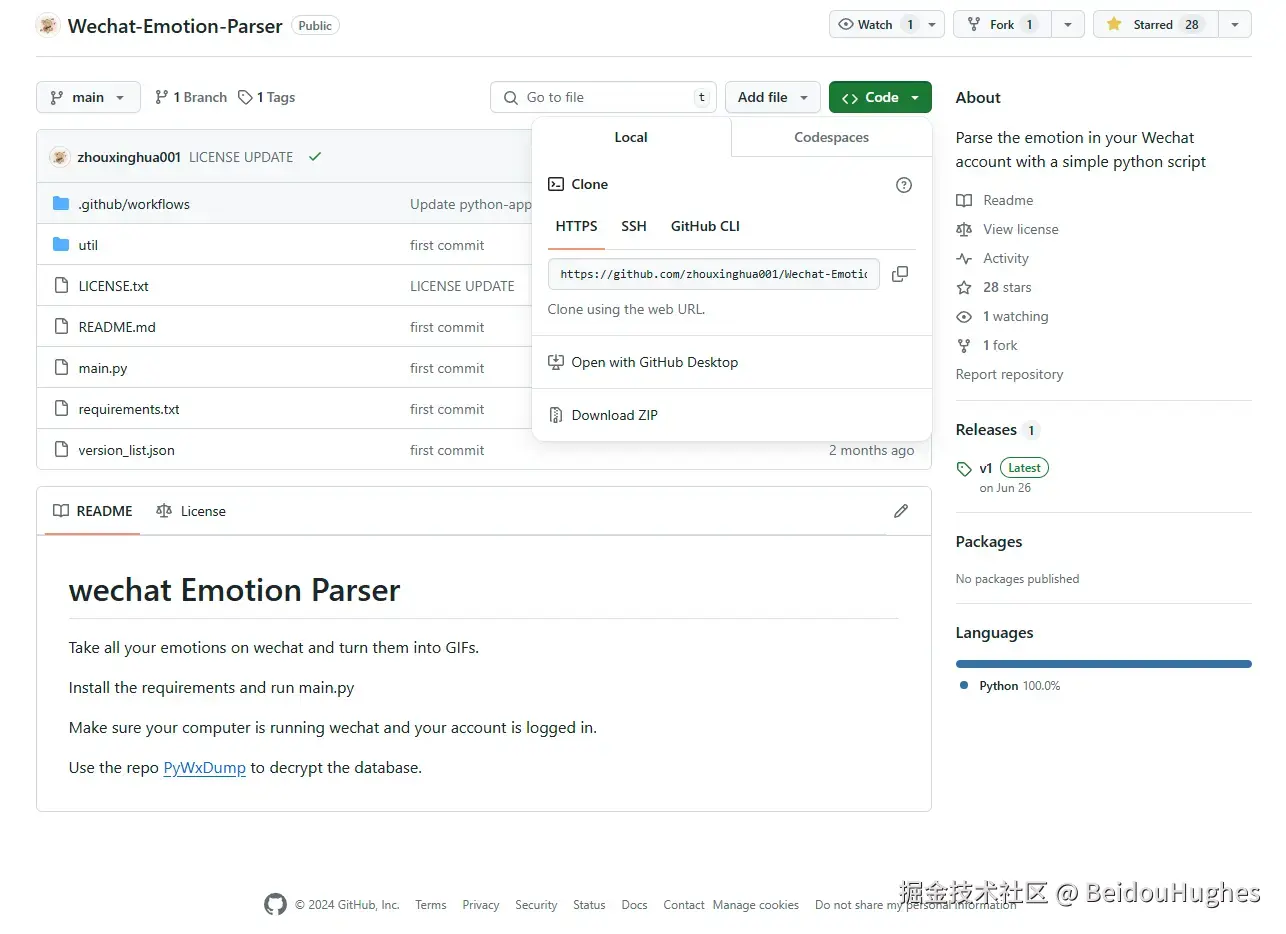Click the Go to file search field
The height and width of the screenshot is (934, 1286).
coord(604,97)
